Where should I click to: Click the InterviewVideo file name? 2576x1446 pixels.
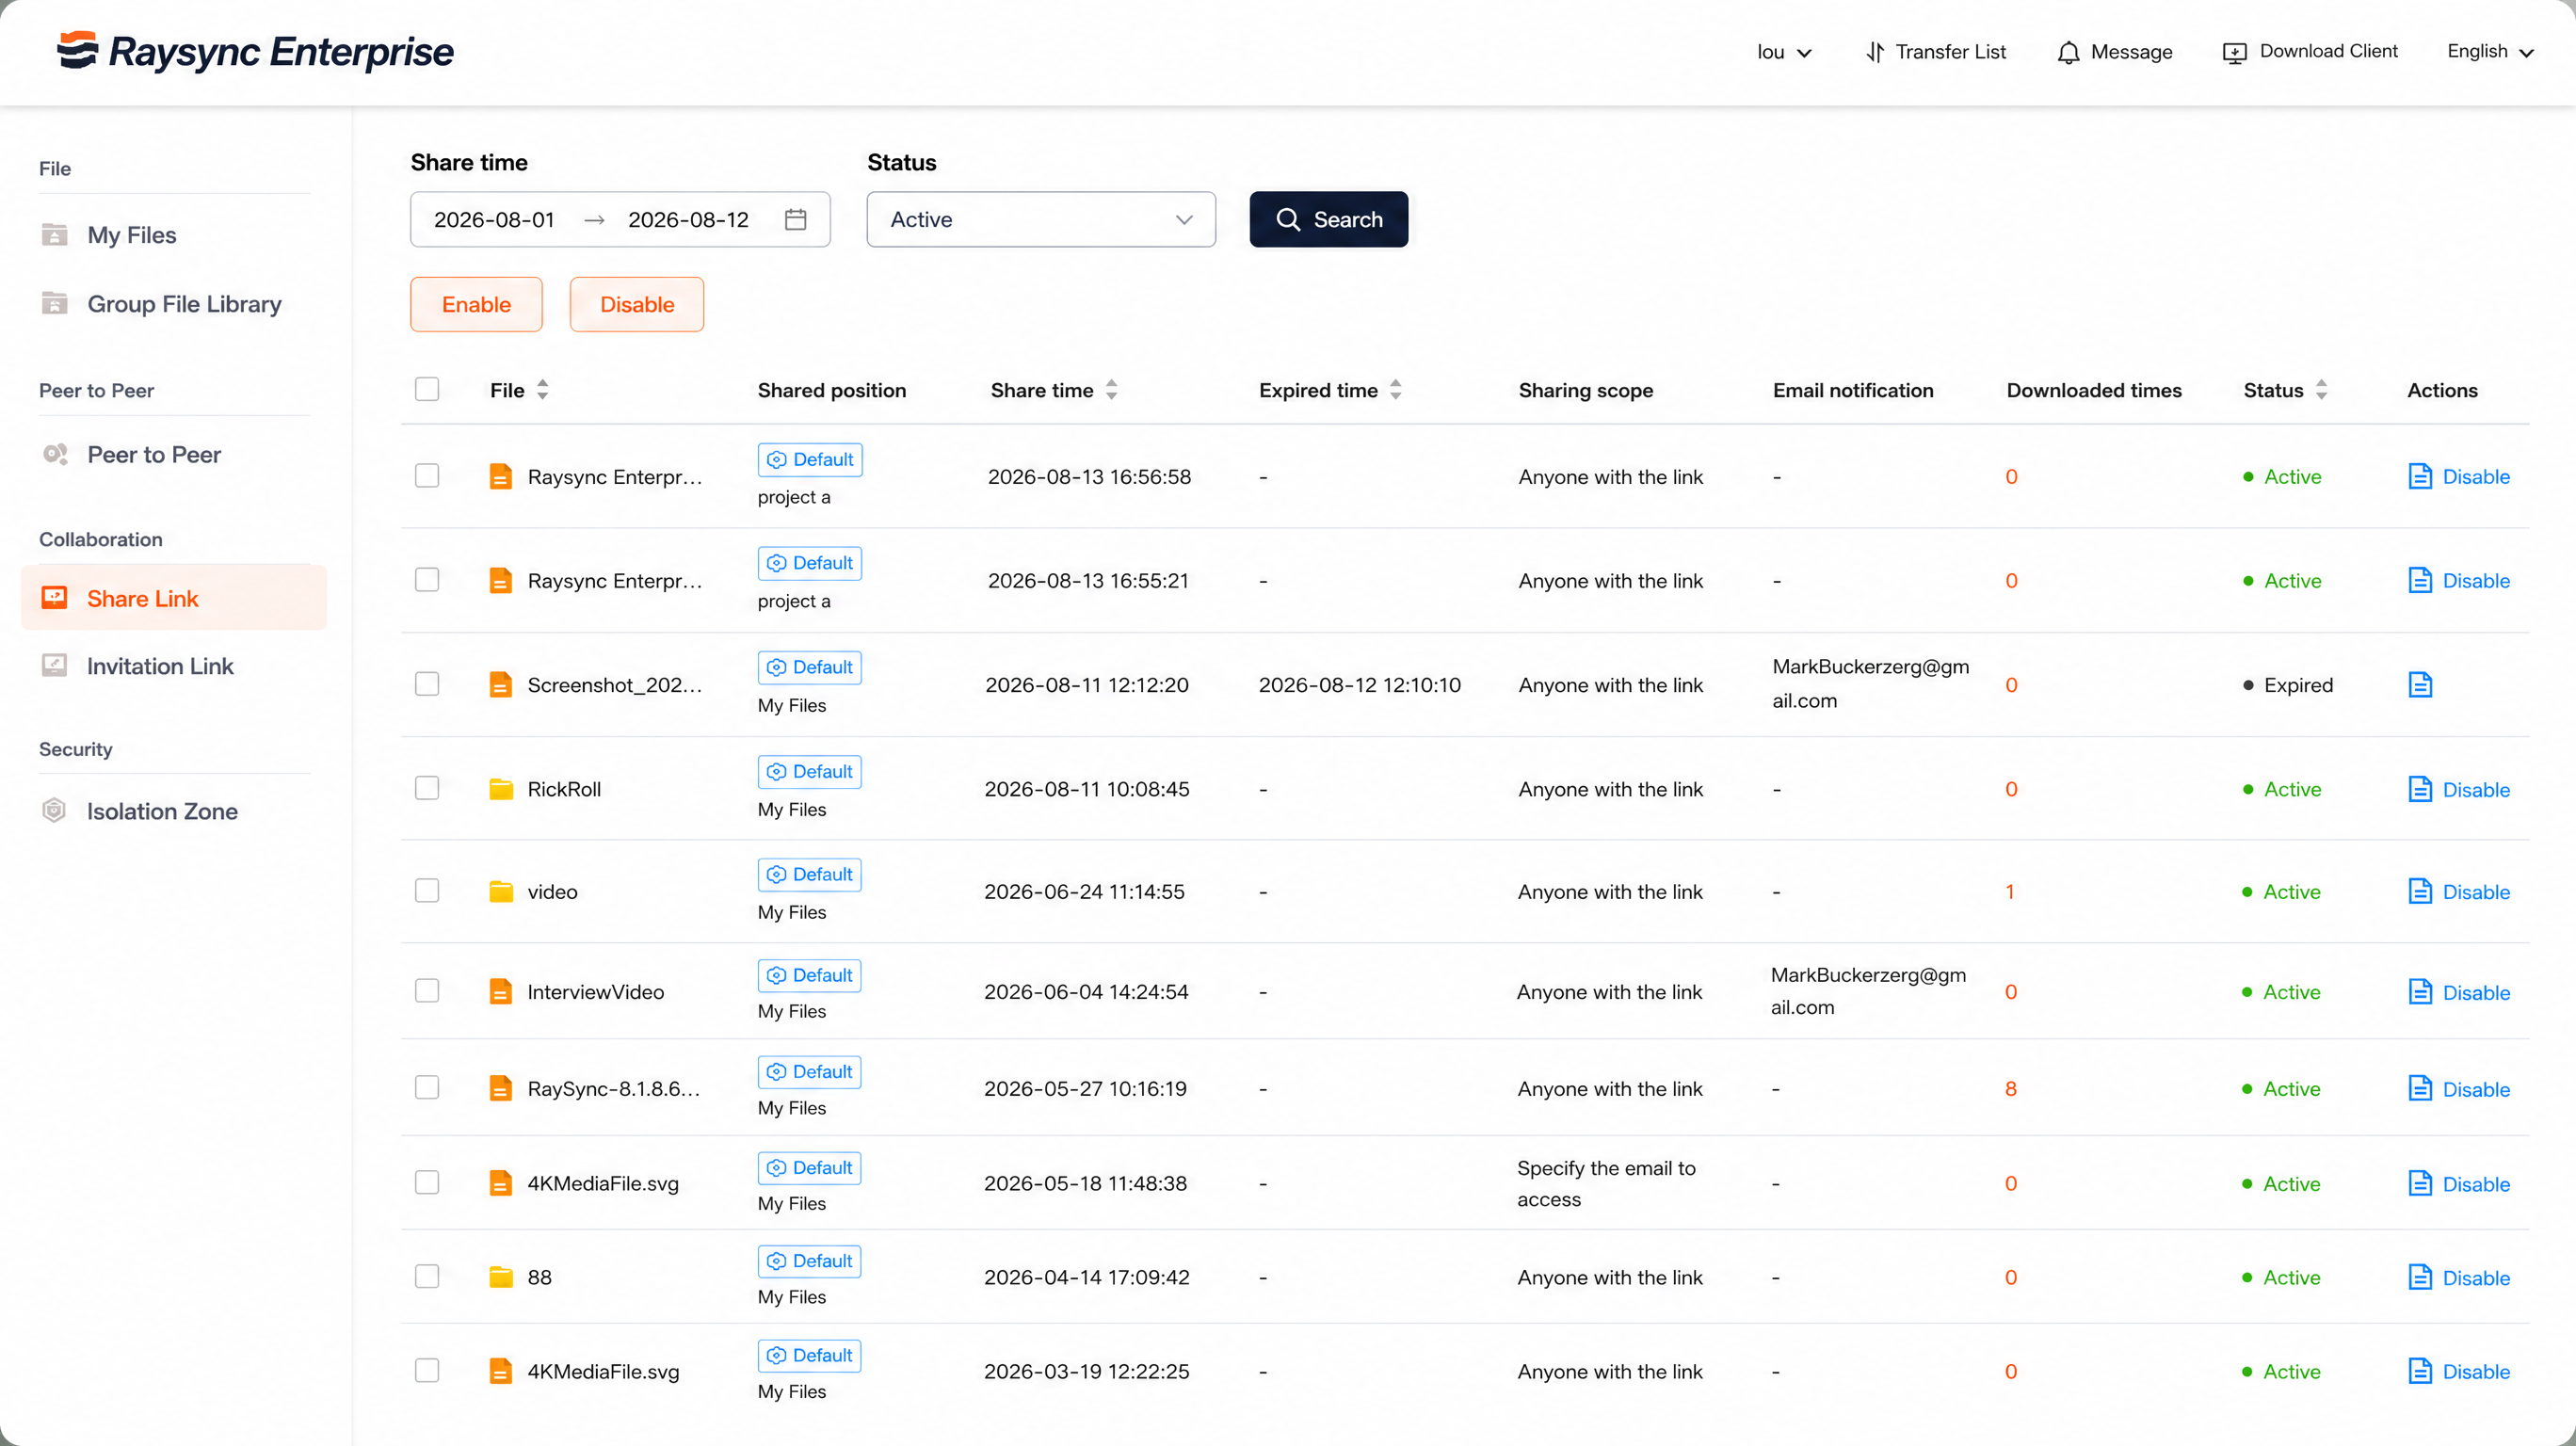[596, 992]
